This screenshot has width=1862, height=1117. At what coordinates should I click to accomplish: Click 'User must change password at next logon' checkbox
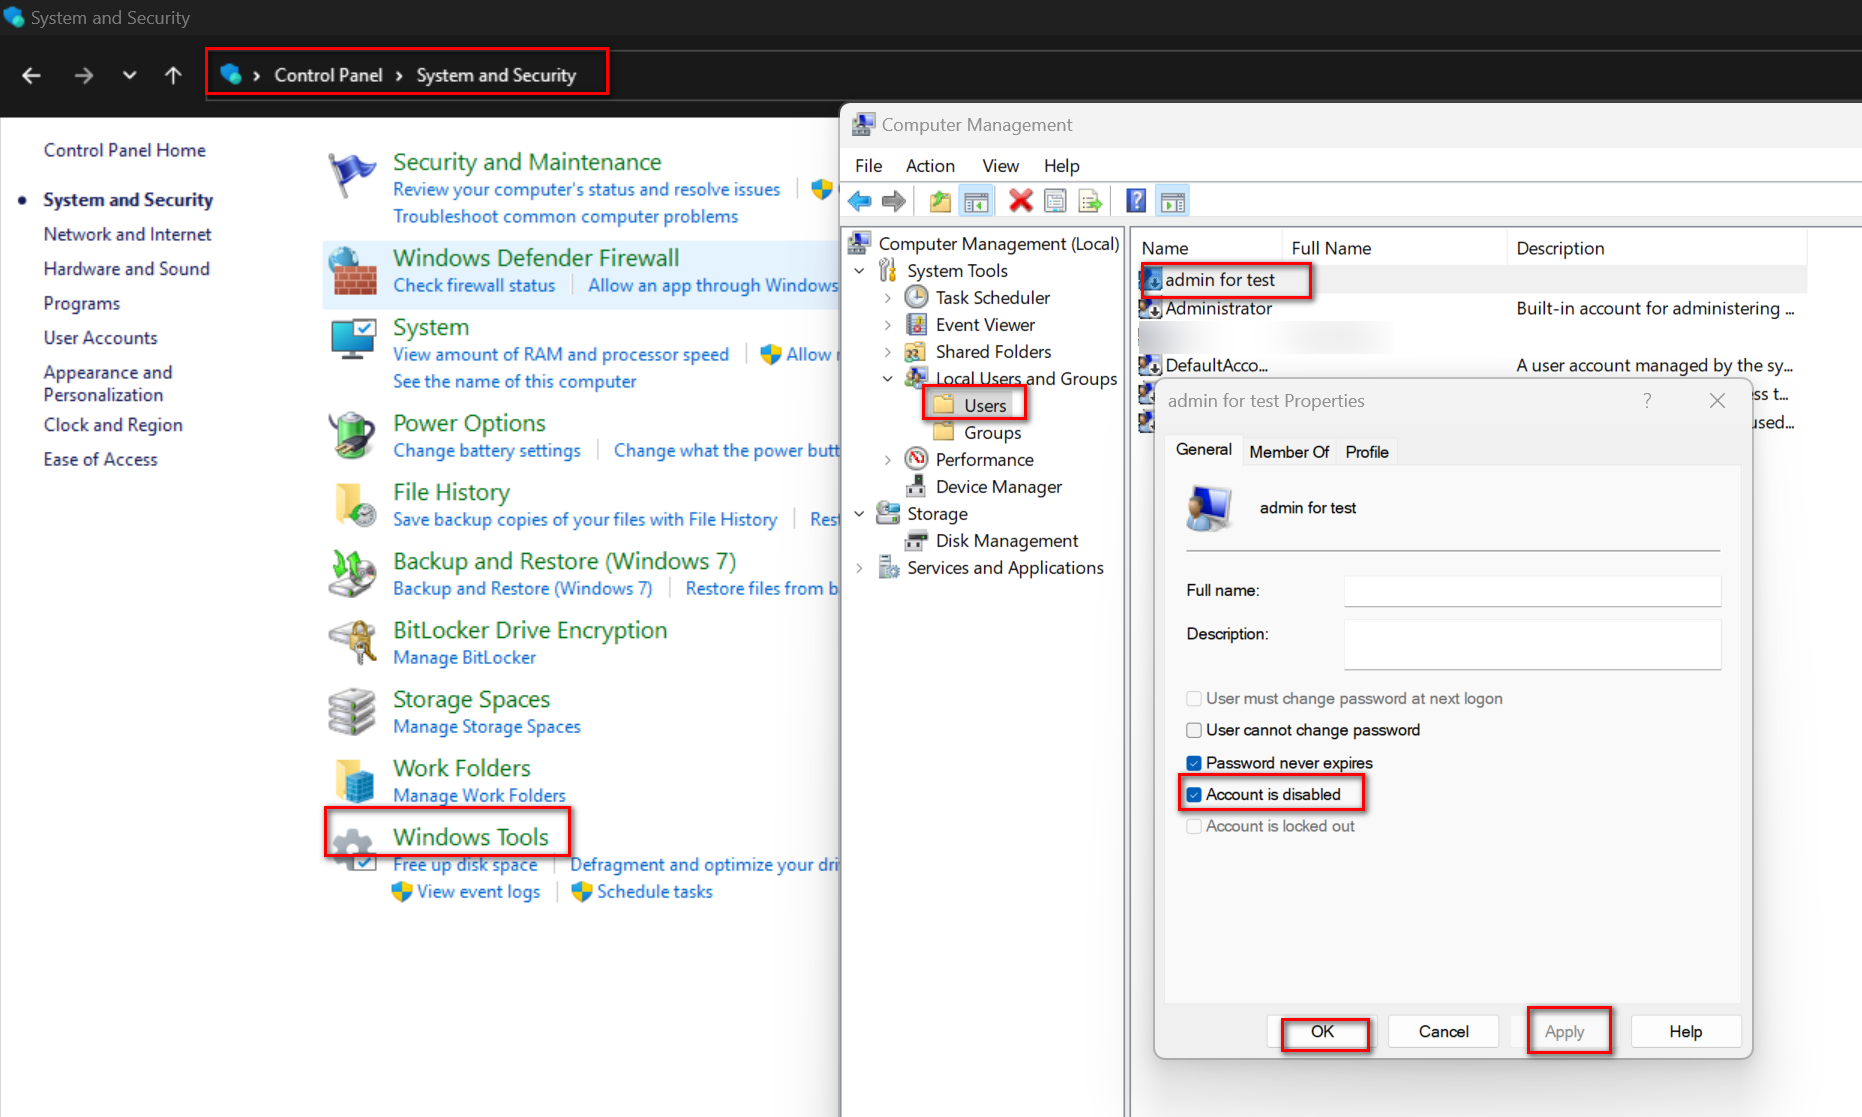tap(1194, 698)
